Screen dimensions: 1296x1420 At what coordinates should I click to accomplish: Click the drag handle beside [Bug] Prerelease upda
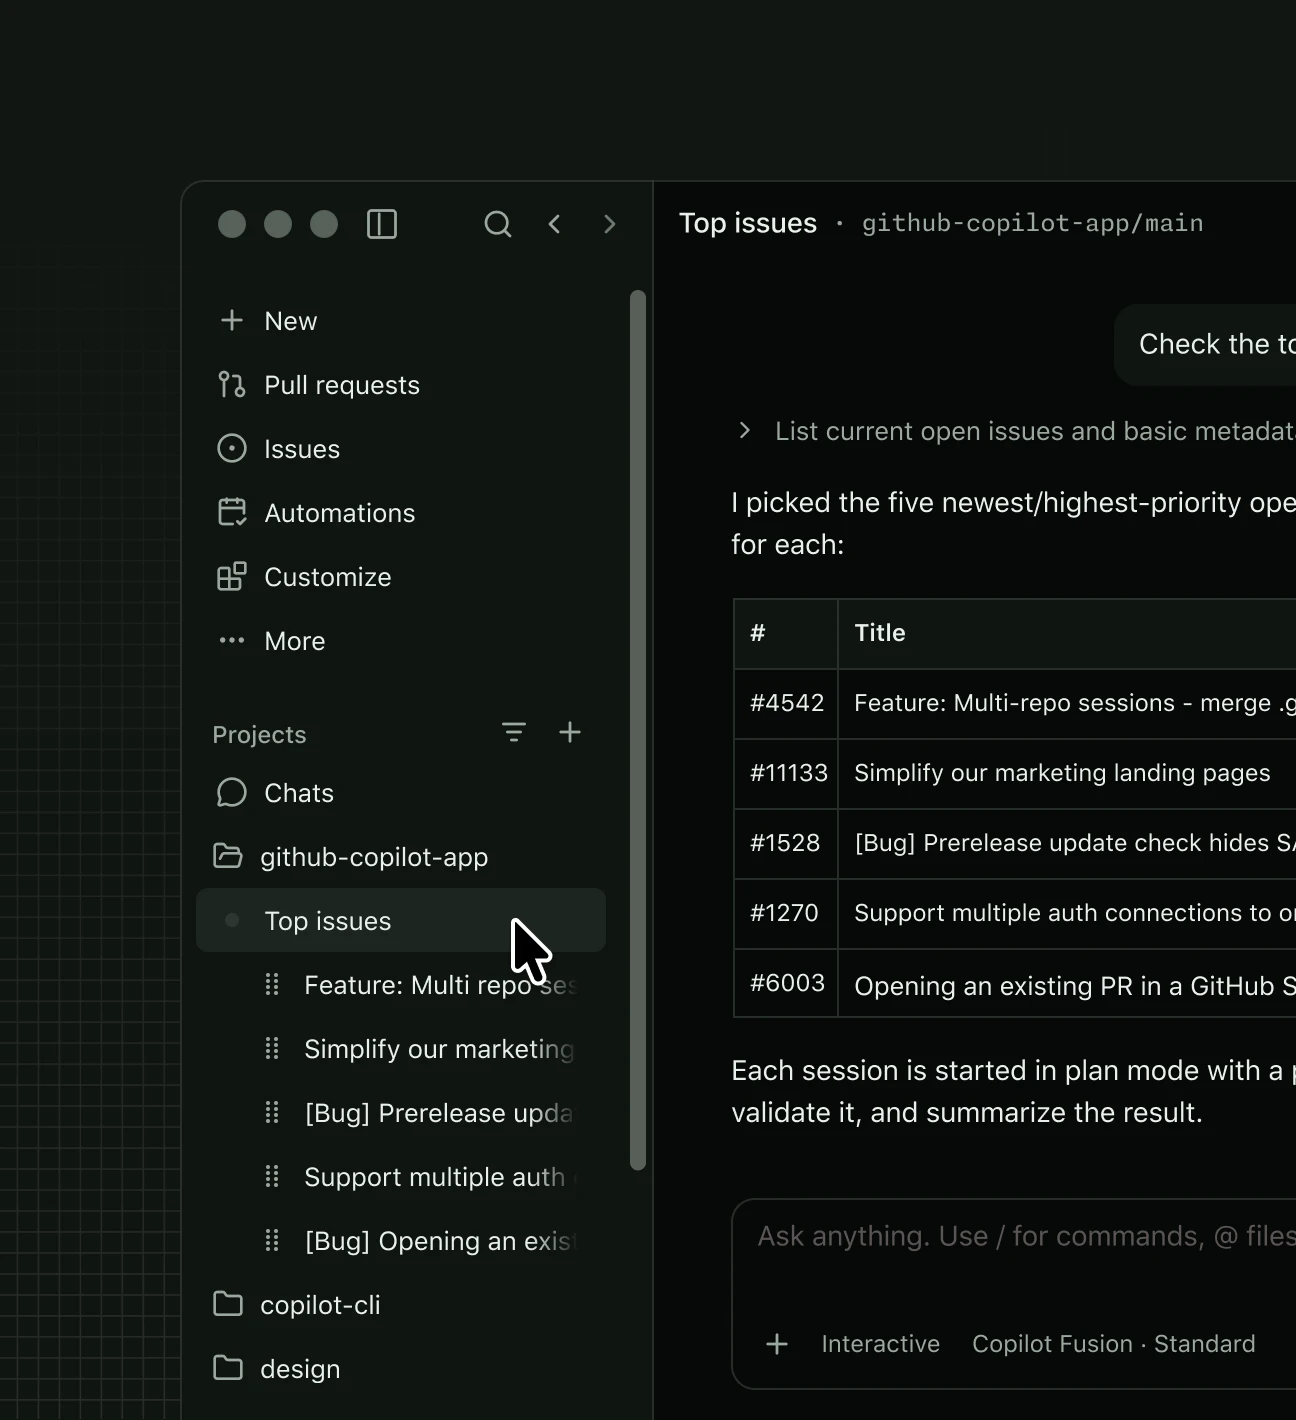coord(272,1113)
